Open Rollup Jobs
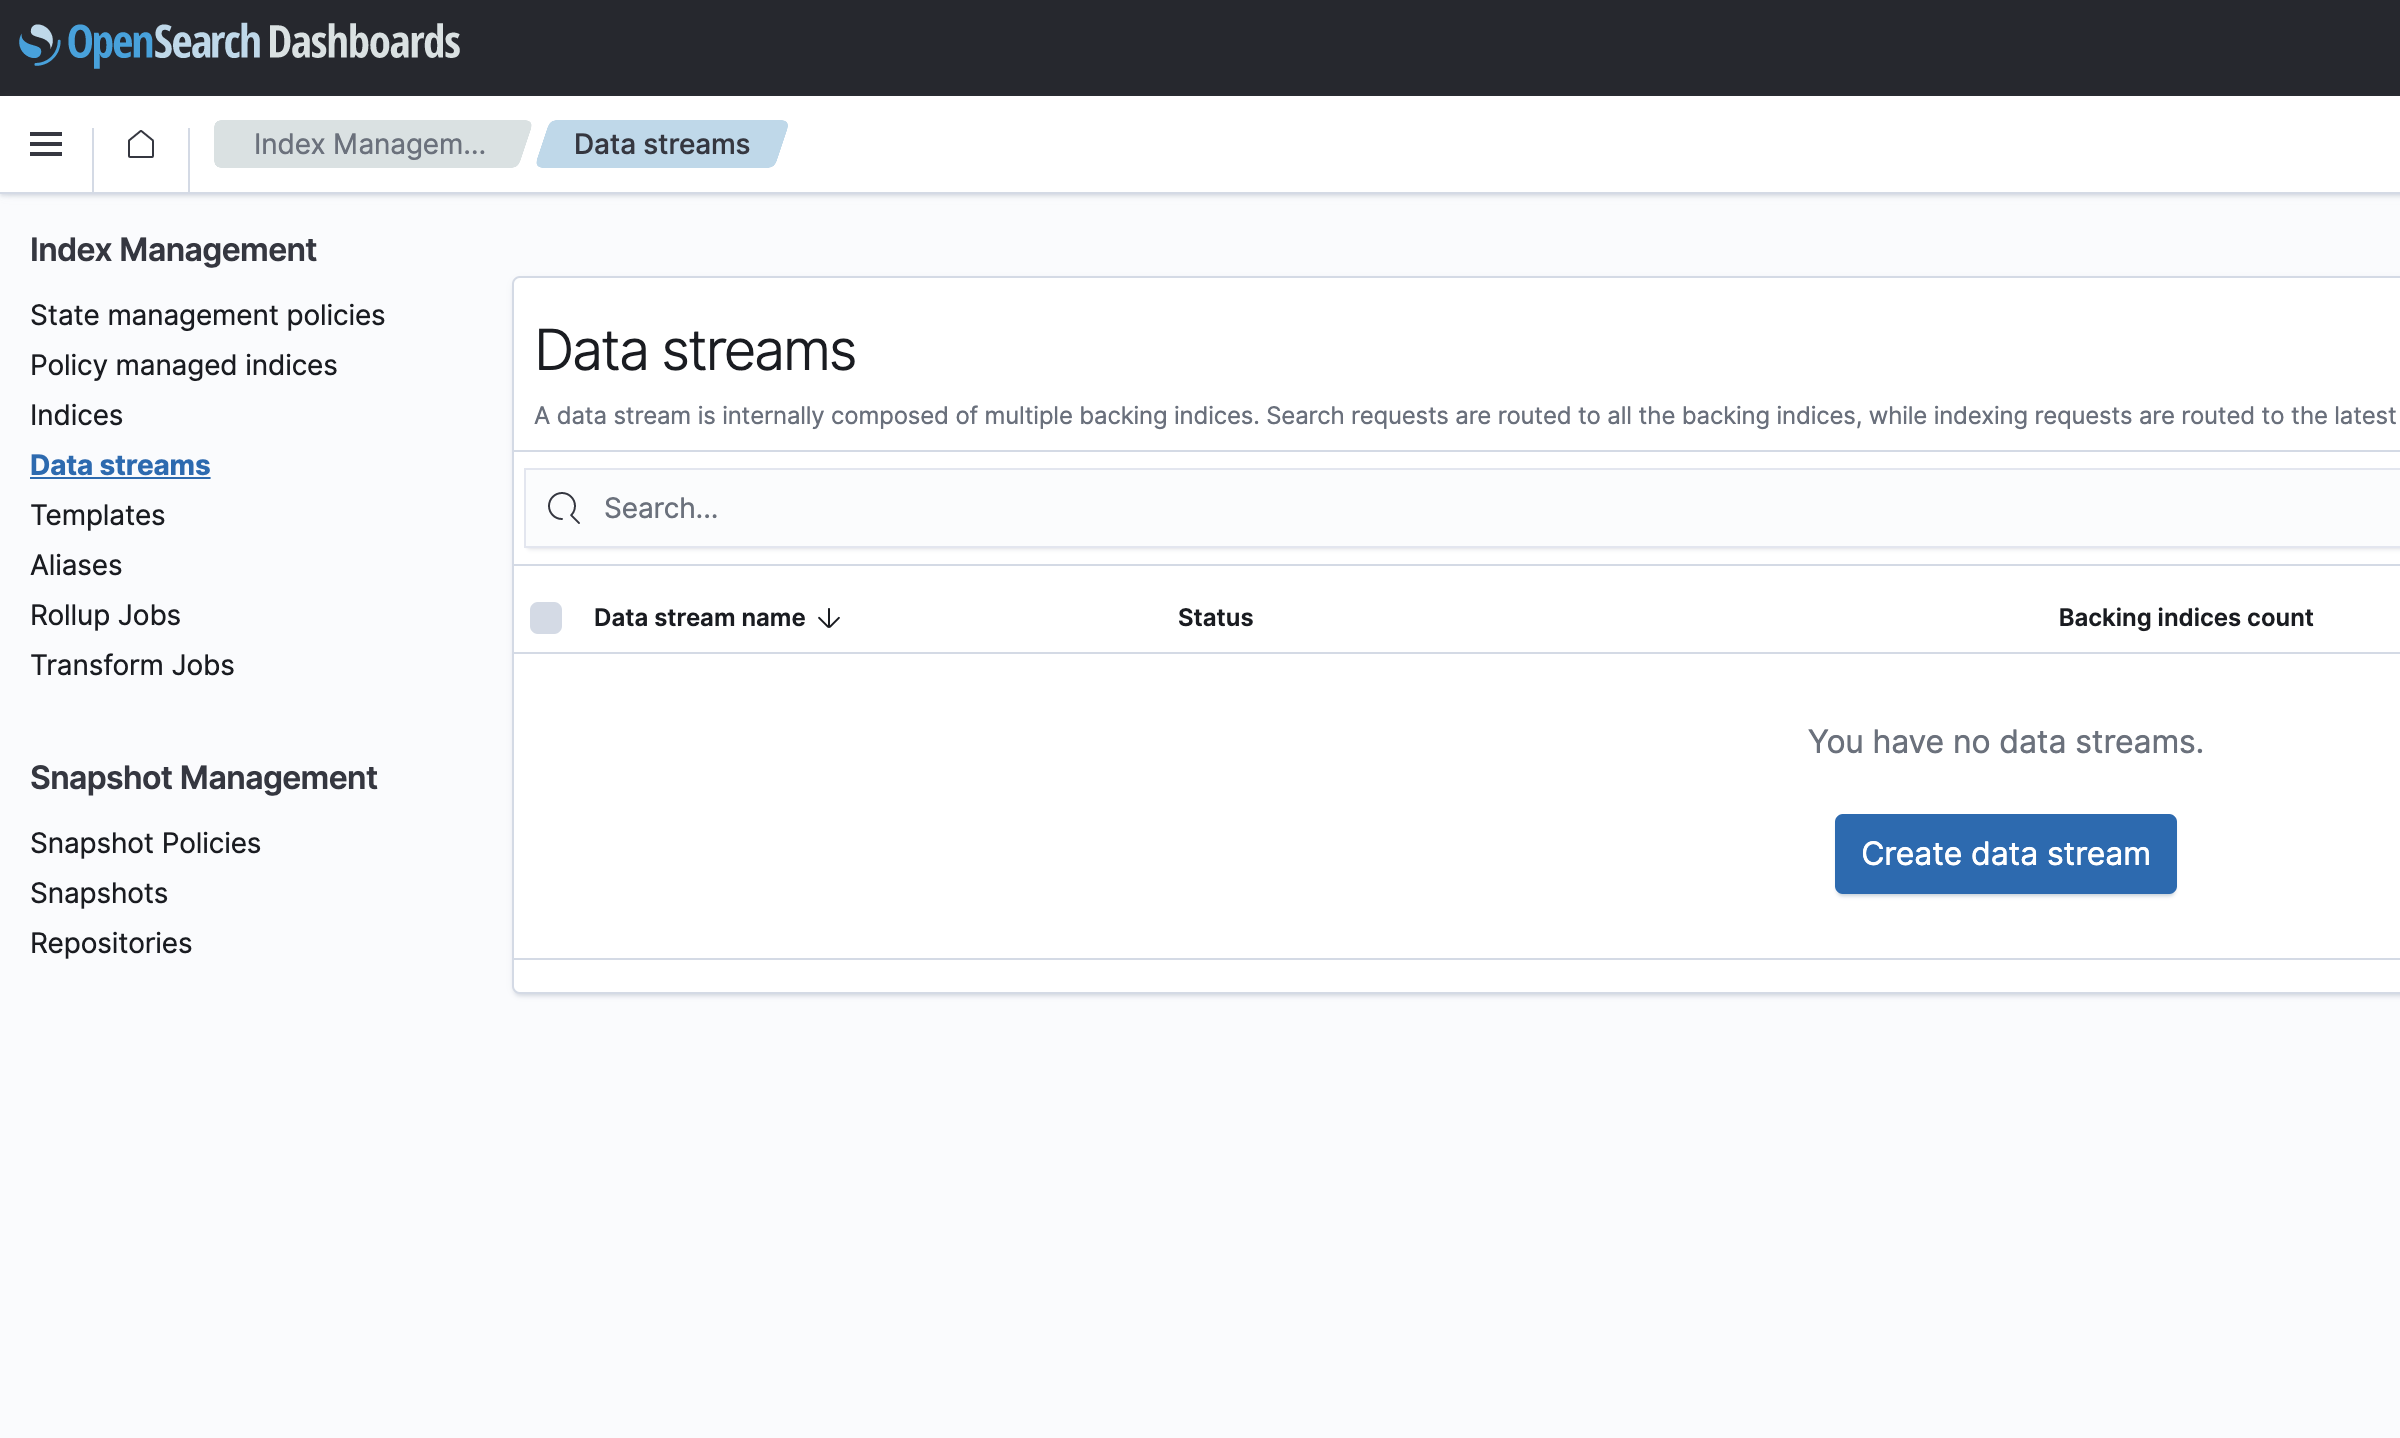The height and width of the screenshot is (1438, 2400). 105,614
